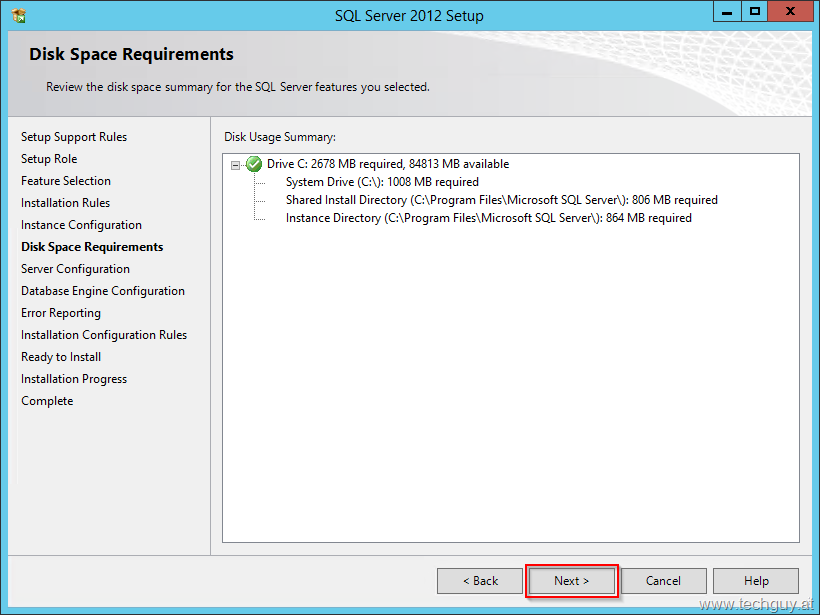The image size is (820, 615).
Task: Select Shared Install Directory 806 MB row
Action: coord(502,200)
